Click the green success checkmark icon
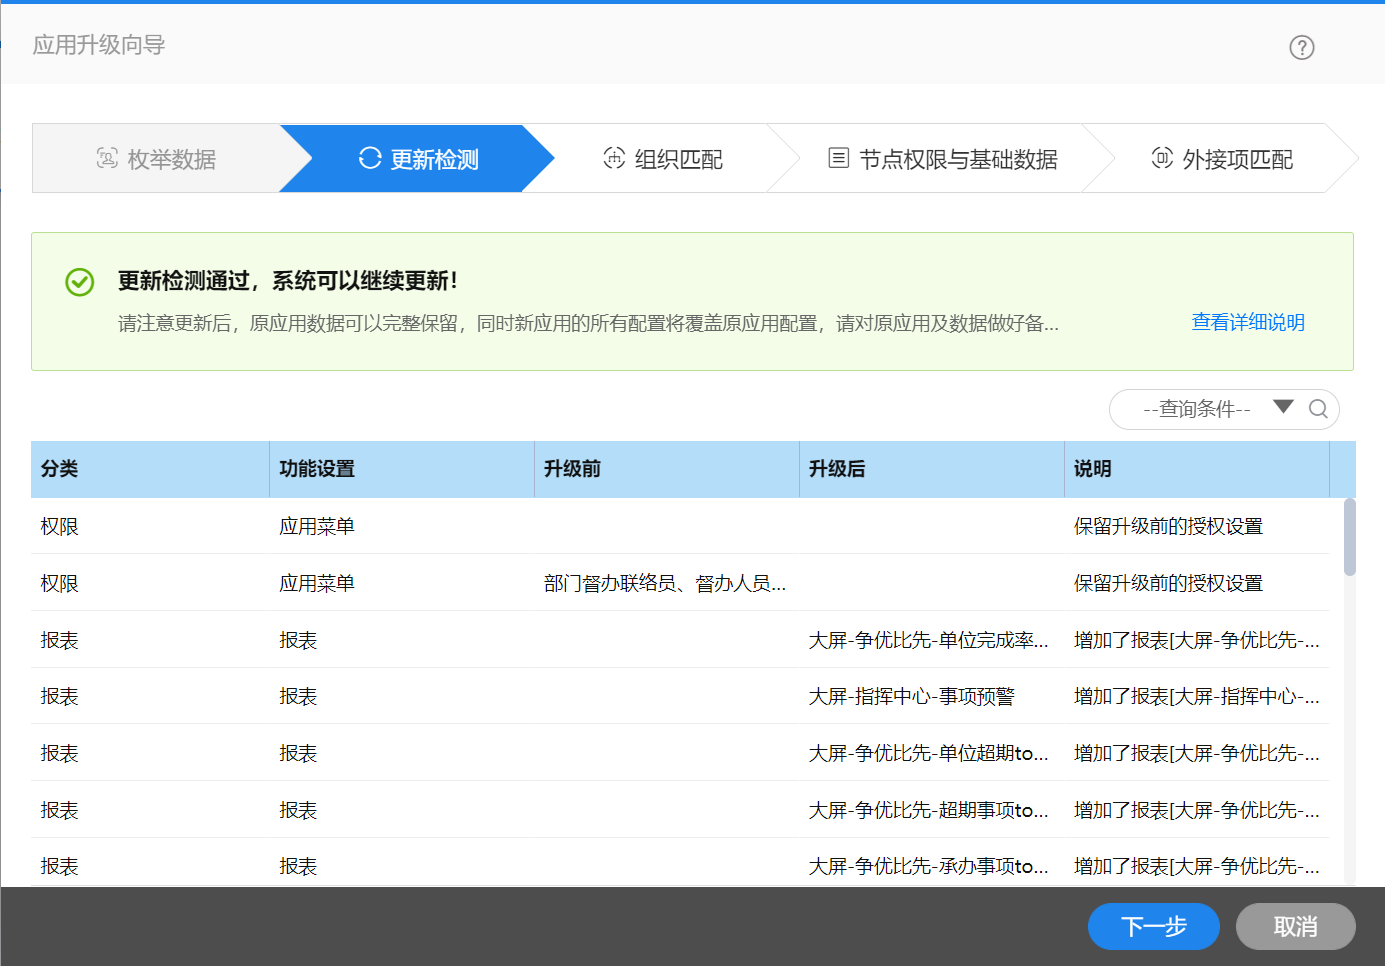The height and width of the screenshot is (966, 1385). (x=80, y=282)
